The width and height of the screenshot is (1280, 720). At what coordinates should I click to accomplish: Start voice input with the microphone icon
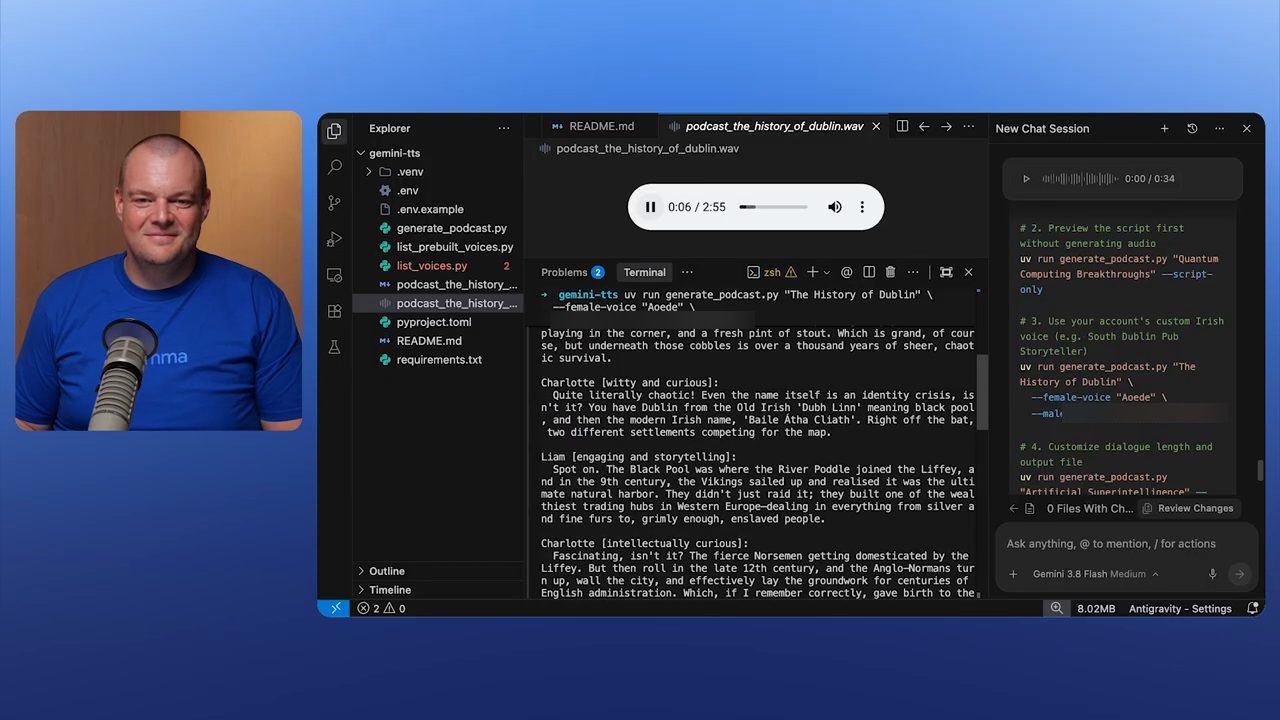(x=1212, y=574)
